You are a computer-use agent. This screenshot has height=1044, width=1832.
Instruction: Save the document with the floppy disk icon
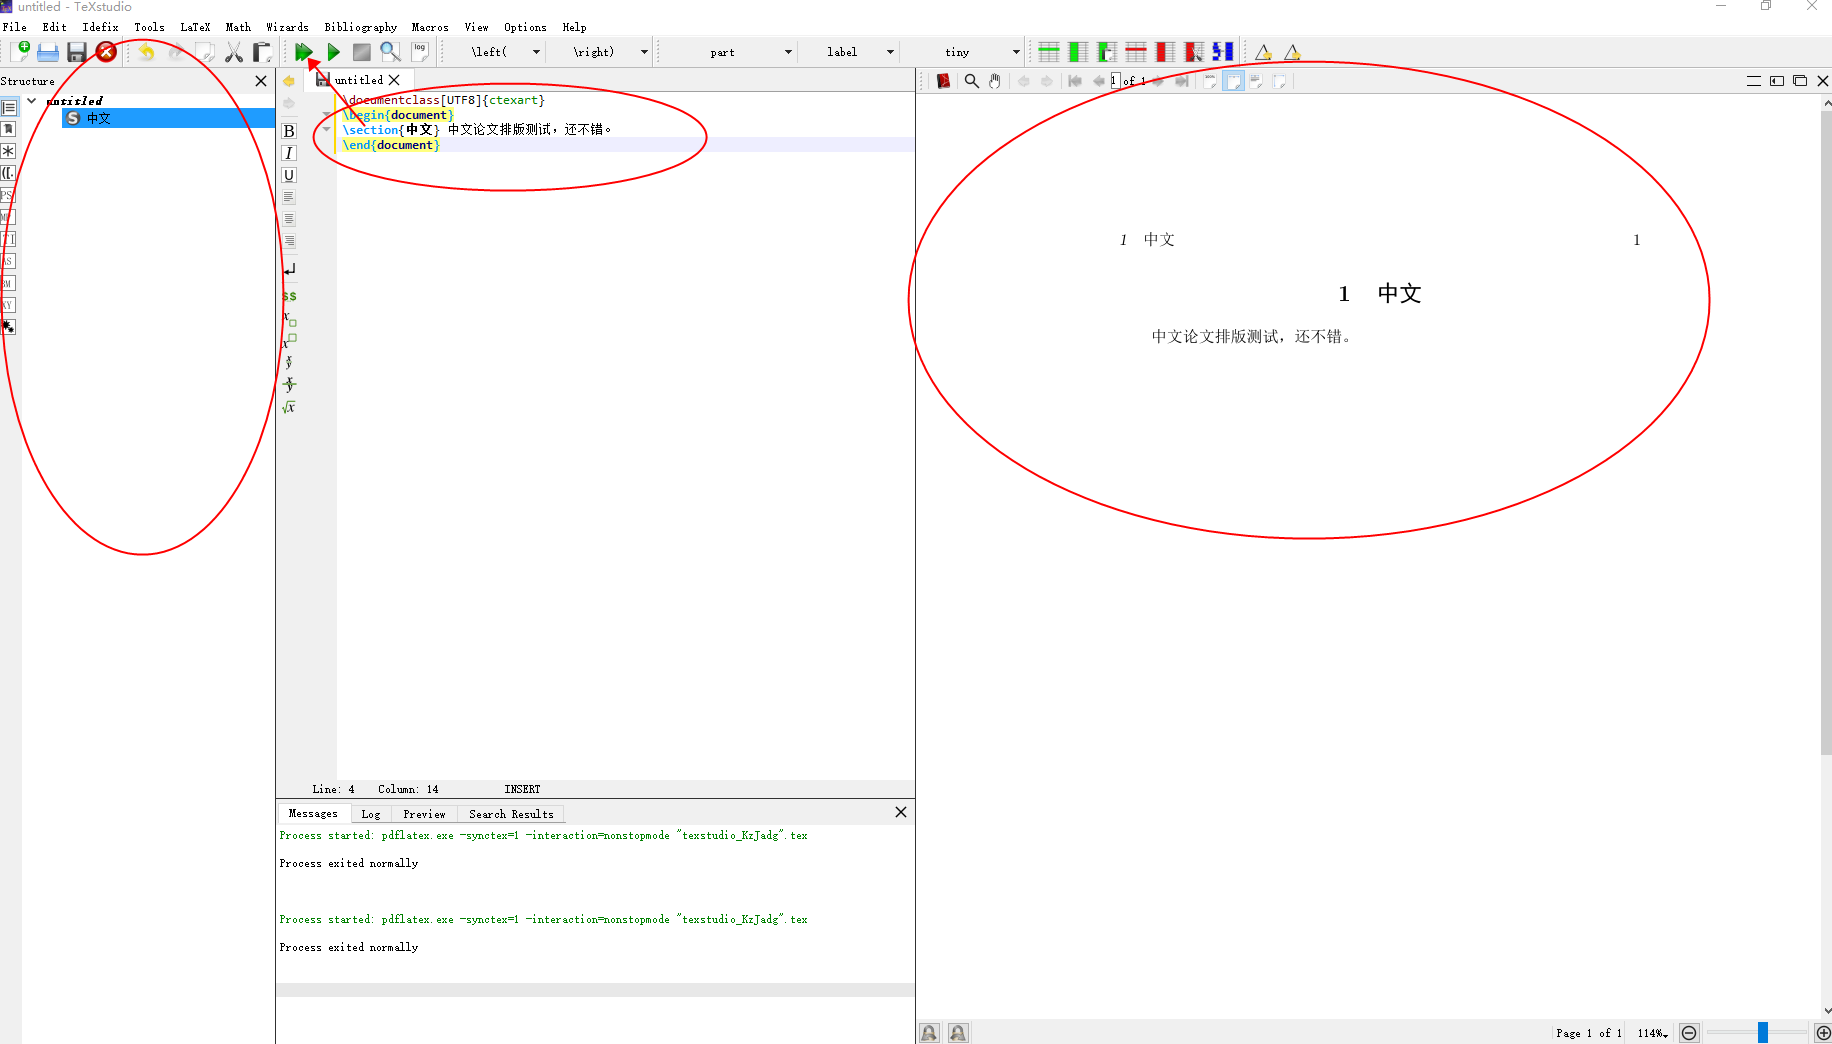click(x=77, y=52)
